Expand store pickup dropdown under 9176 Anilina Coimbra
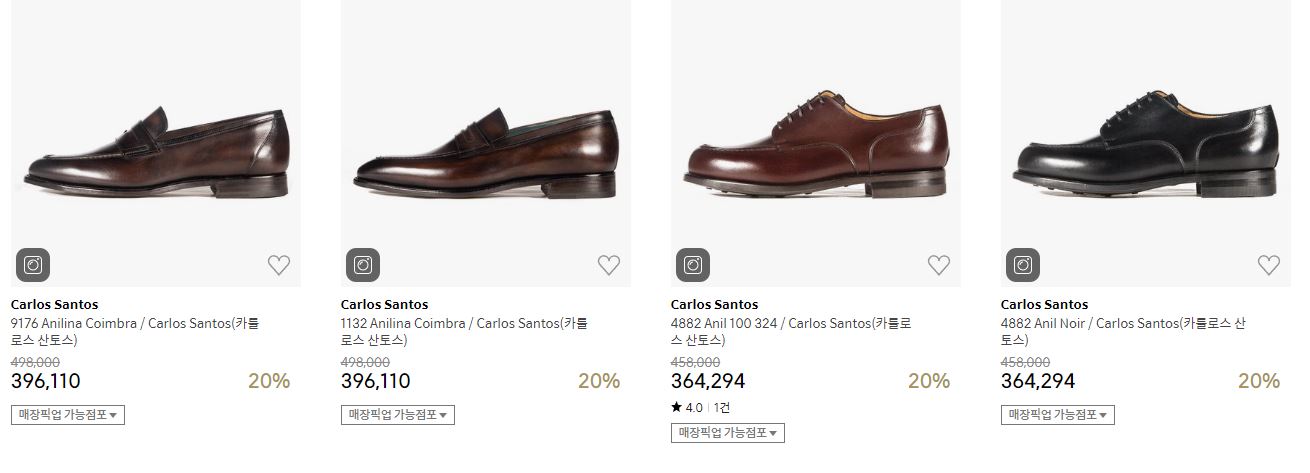Screen dimensions: 1310x473 [x=67, y=414]
